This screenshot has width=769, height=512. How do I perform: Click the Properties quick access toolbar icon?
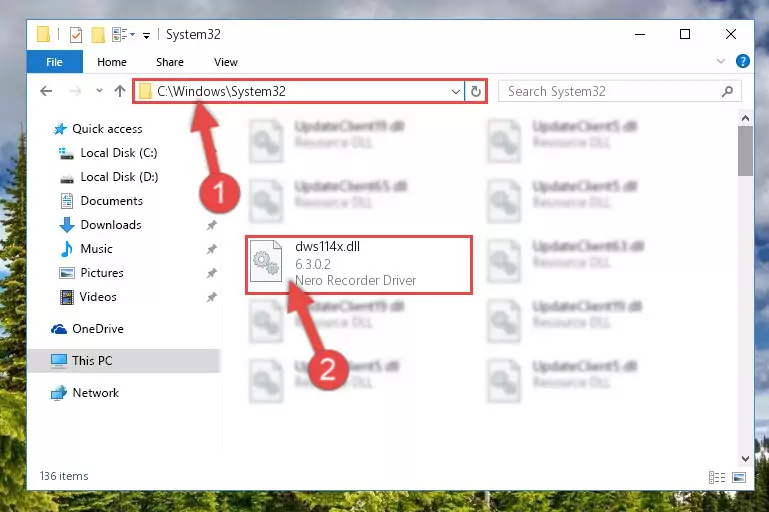[x=76, y=35]
